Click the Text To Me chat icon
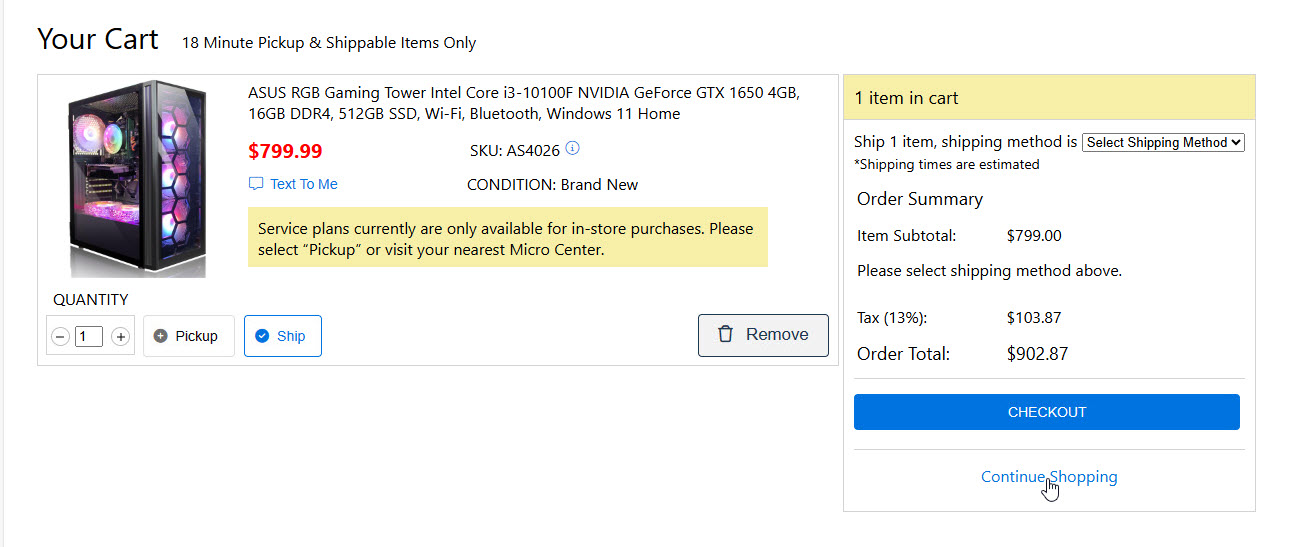The height and width of the screenshot is (547, 1297). tap(256, 184)
